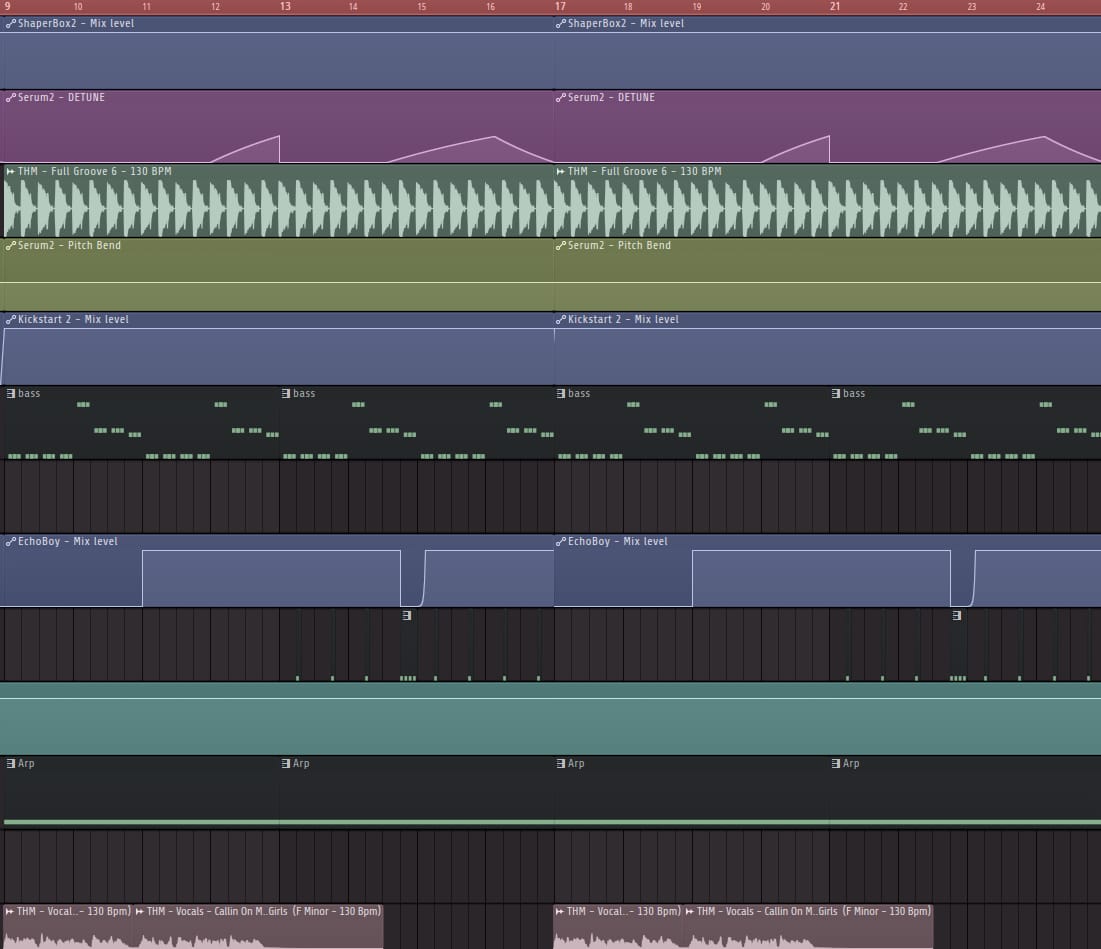Click the ShaperBox2 Mix level automation icon at bar 9

(x=11, y=24)
